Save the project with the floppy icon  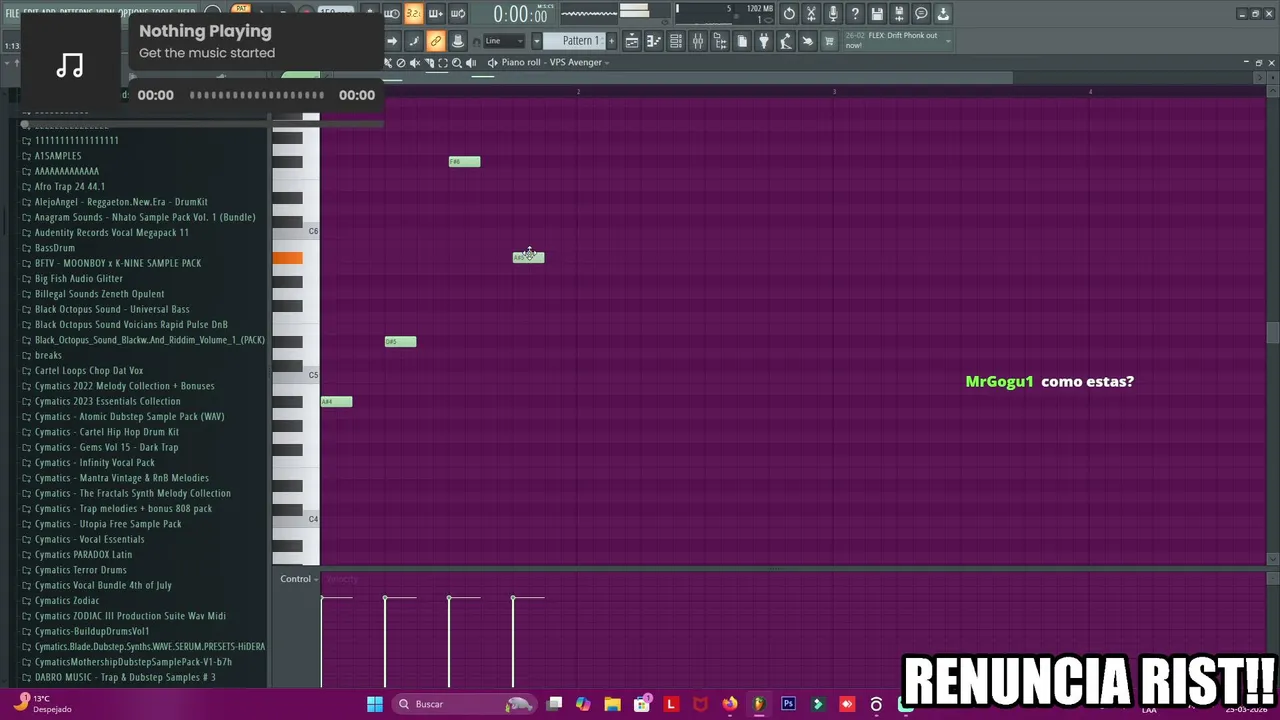click(877, 14)
